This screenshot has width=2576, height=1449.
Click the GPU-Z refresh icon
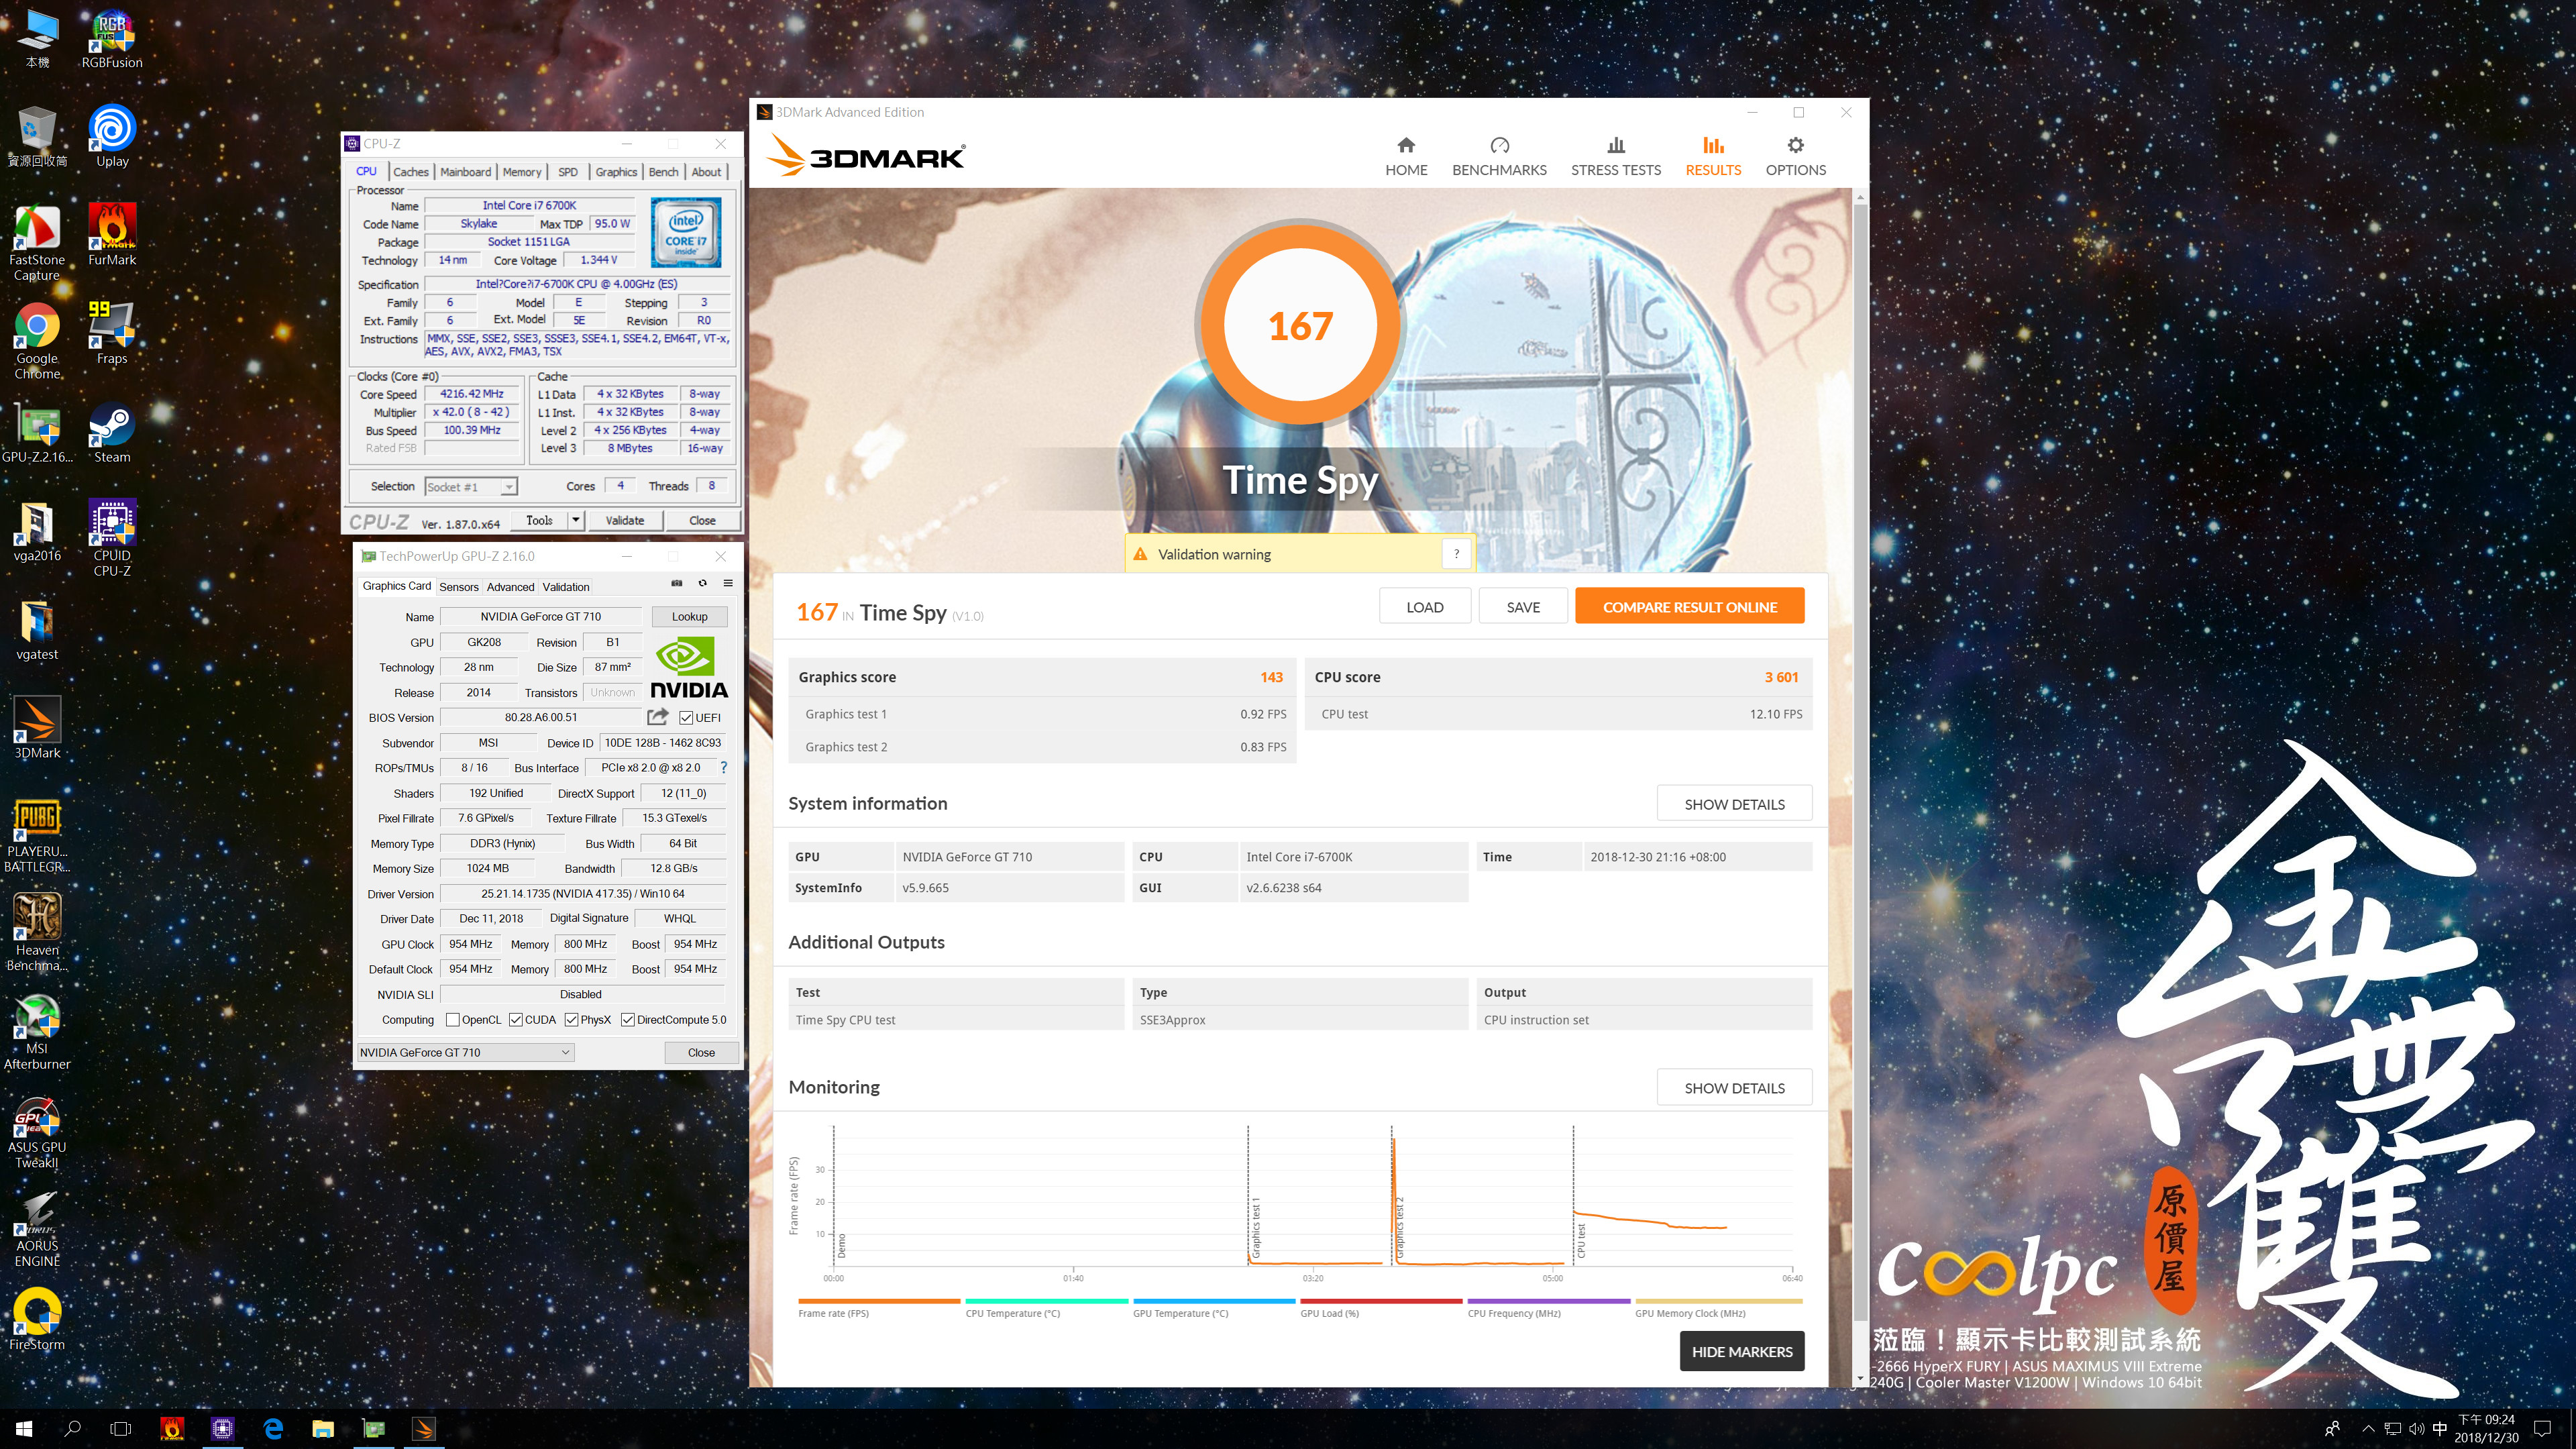tap(702, 583)
